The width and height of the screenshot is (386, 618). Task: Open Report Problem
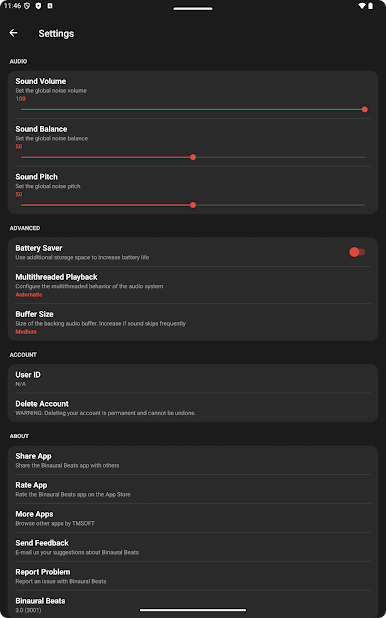[193, 576]
